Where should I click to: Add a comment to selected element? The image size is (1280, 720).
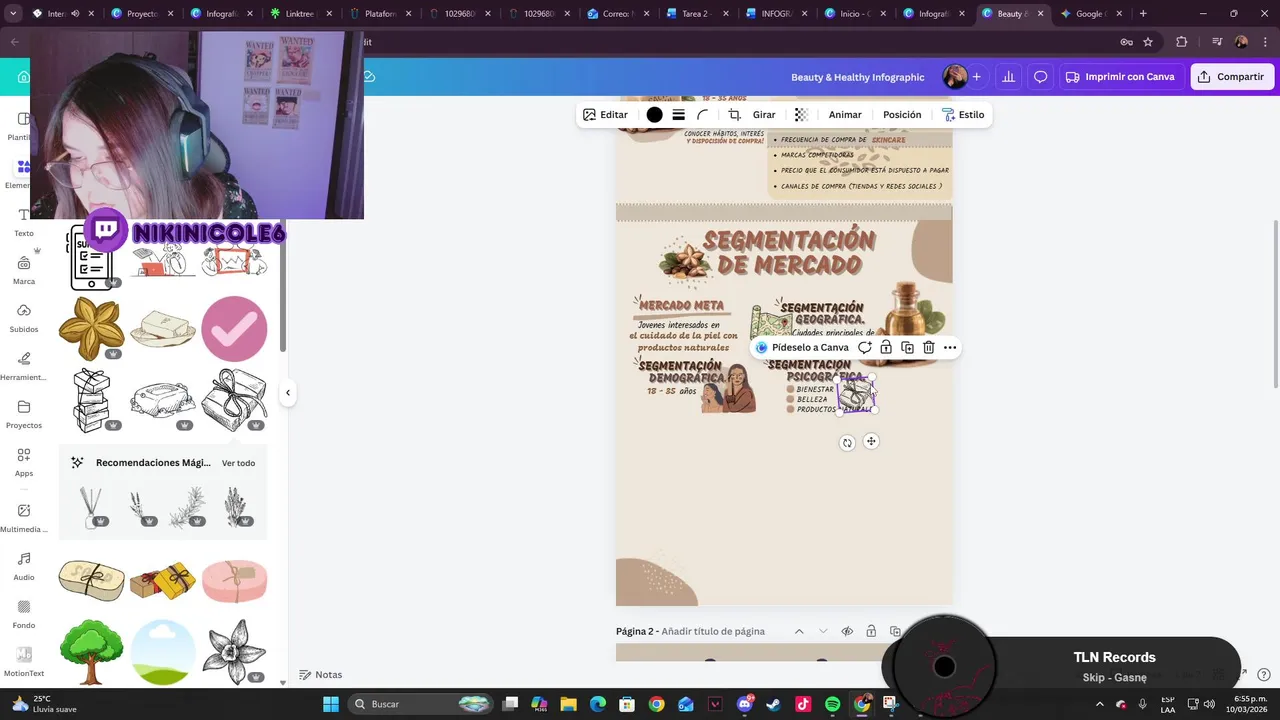865,348
